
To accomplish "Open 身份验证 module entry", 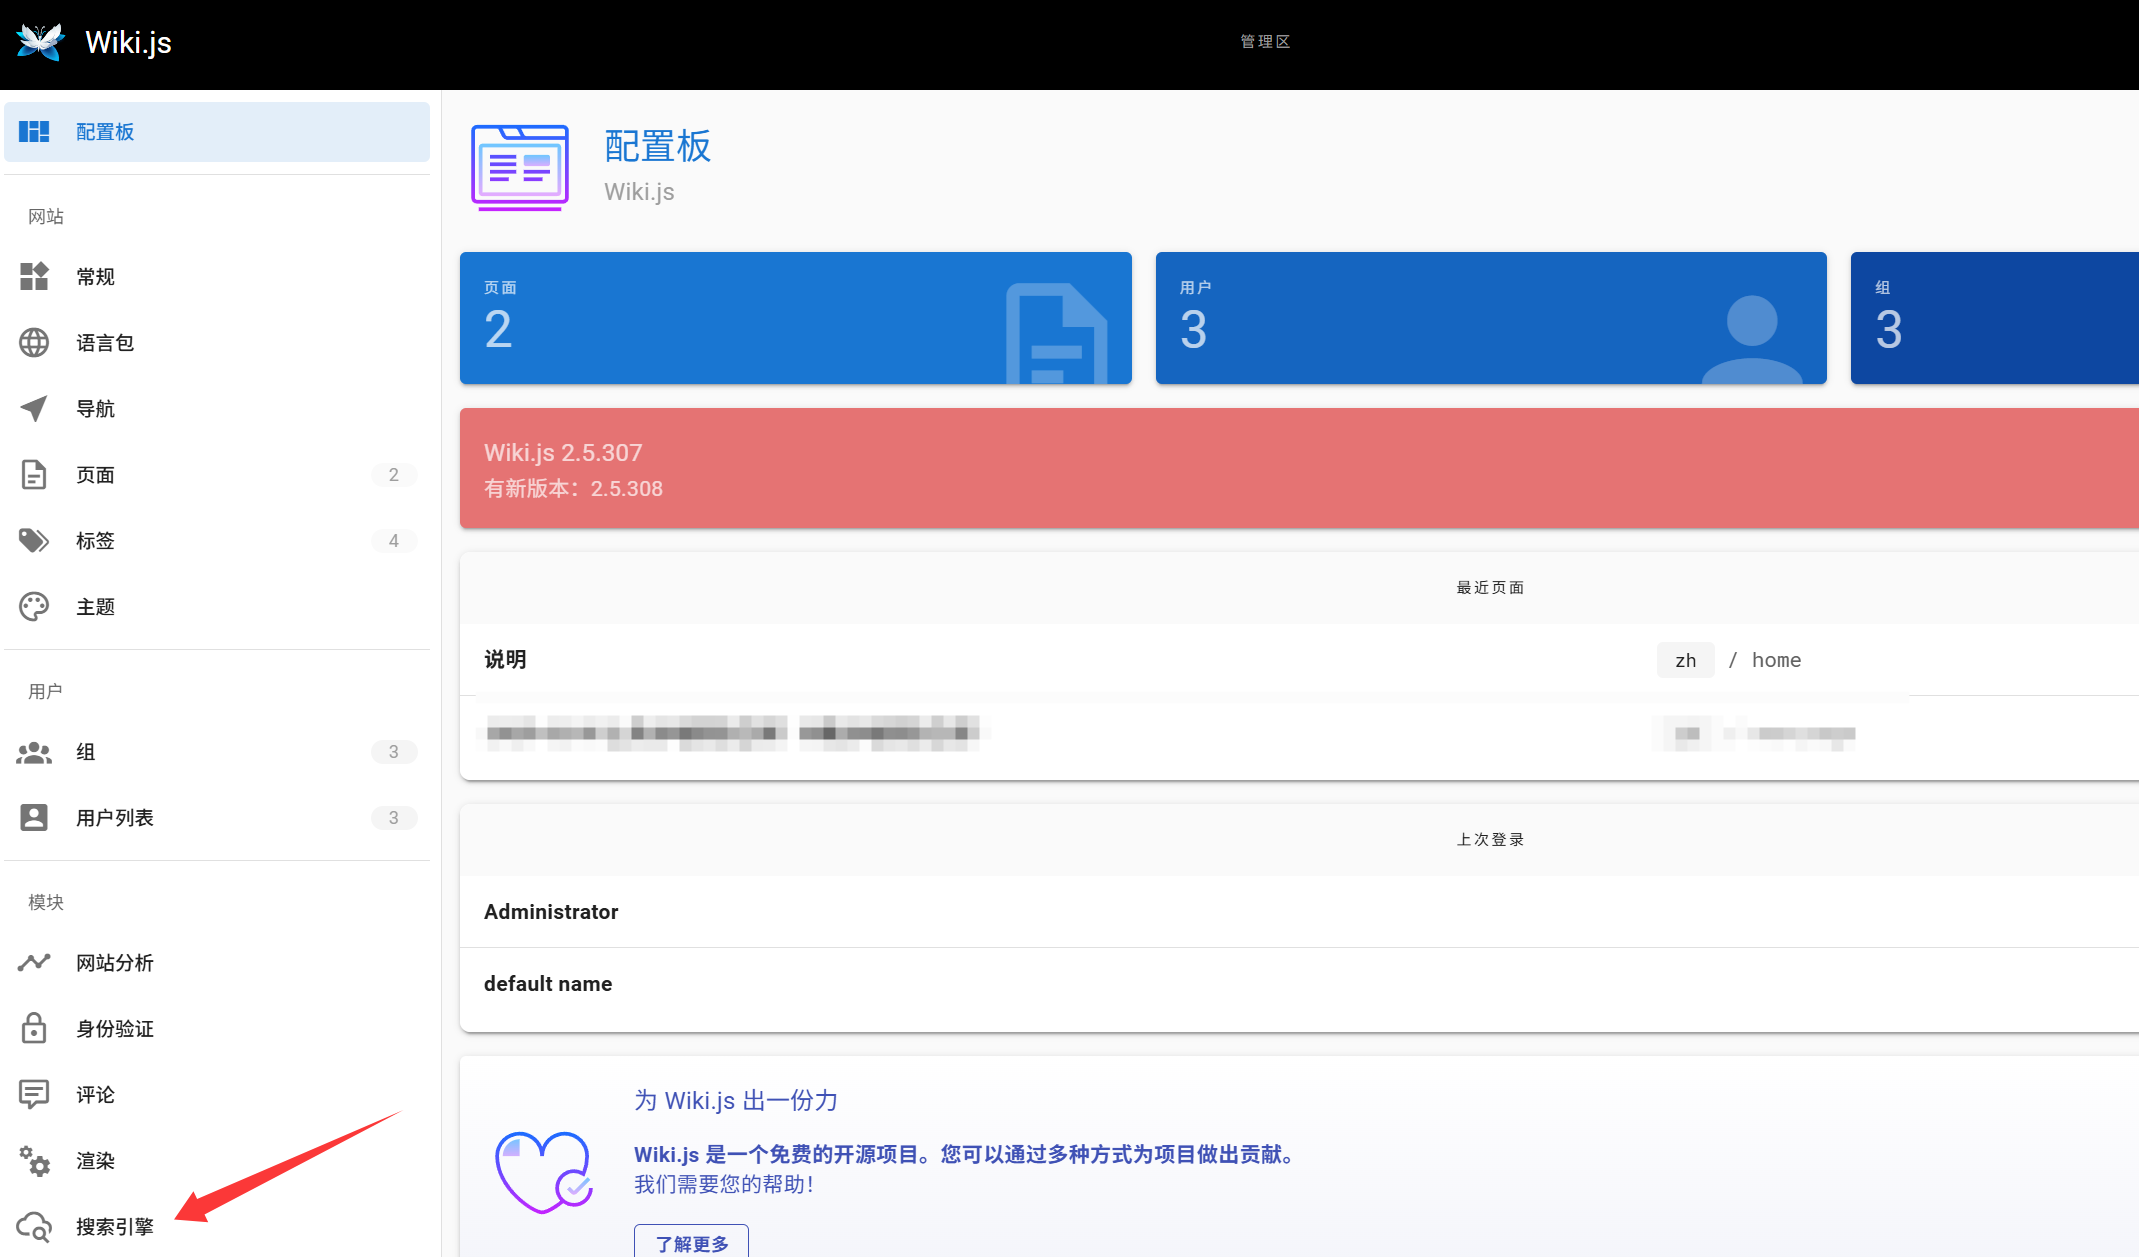I will click(217, 1029).
